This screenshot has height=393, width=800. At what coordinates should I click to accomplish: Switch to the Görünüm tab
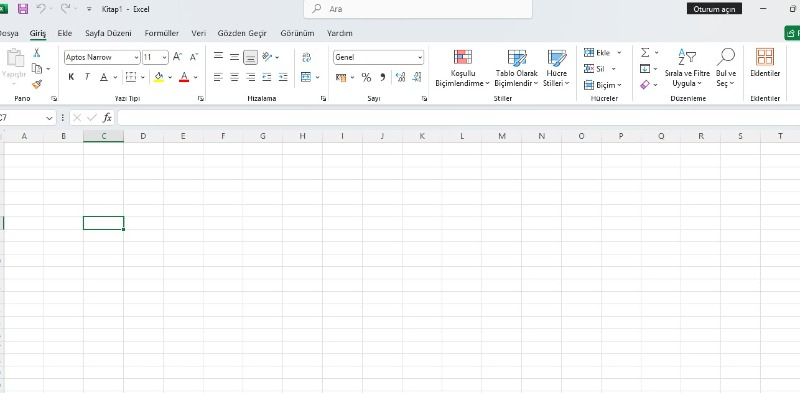click(x=297, y=33)
